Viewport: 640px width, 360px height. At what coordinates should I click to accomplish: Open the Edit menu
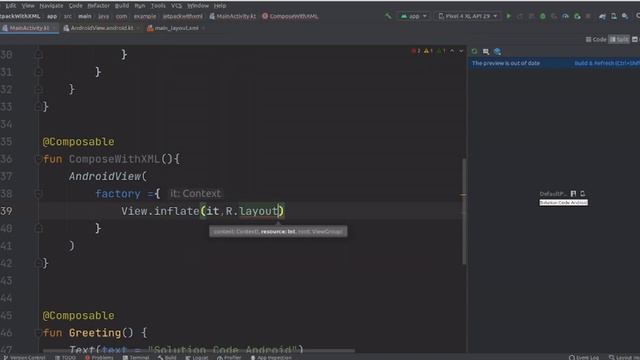pos(11,6)
